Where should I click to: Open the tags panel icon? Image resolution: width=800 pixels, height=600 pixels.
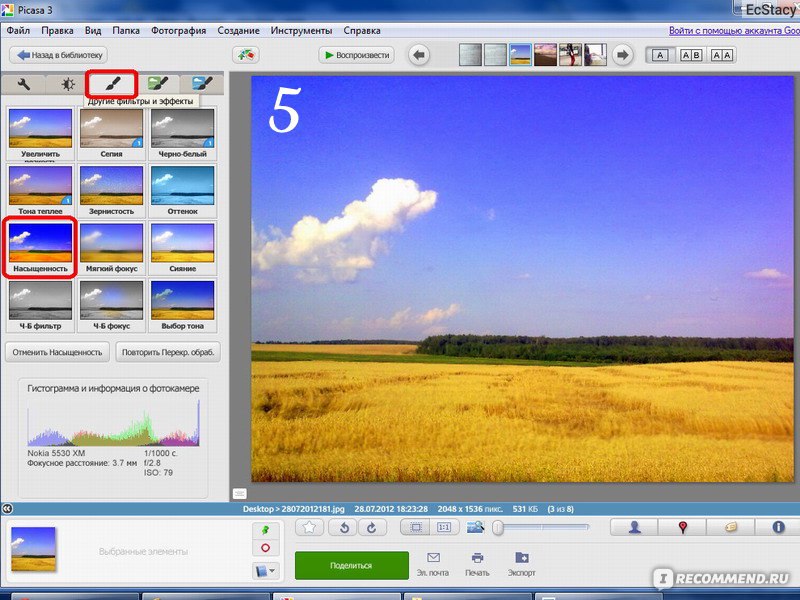click(731, 527)
